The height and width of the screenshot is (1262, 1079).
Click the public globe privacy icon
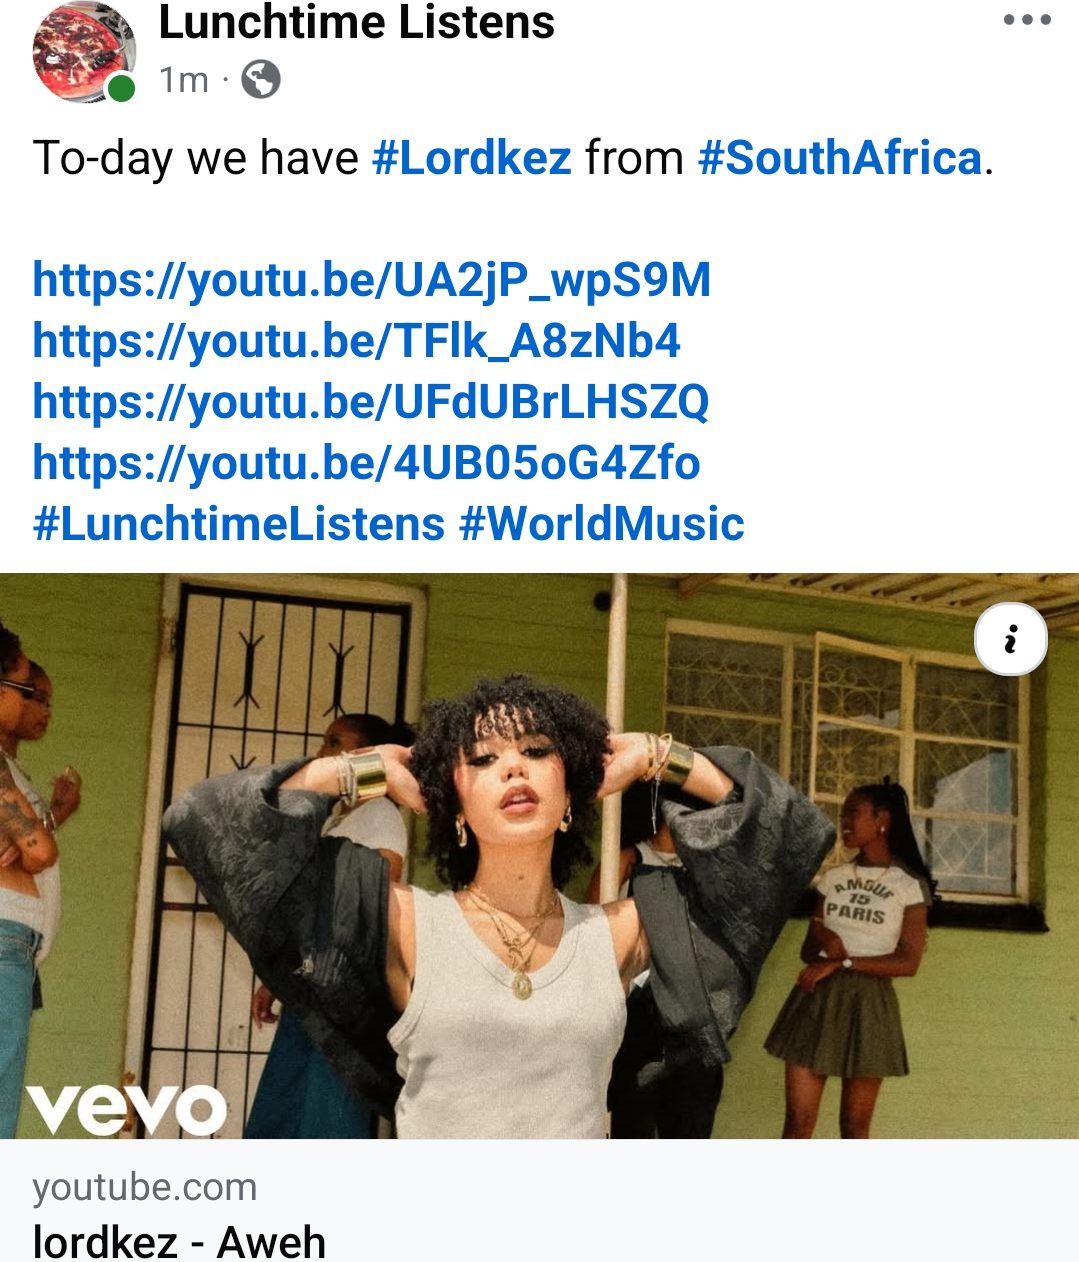click(261, 79)
